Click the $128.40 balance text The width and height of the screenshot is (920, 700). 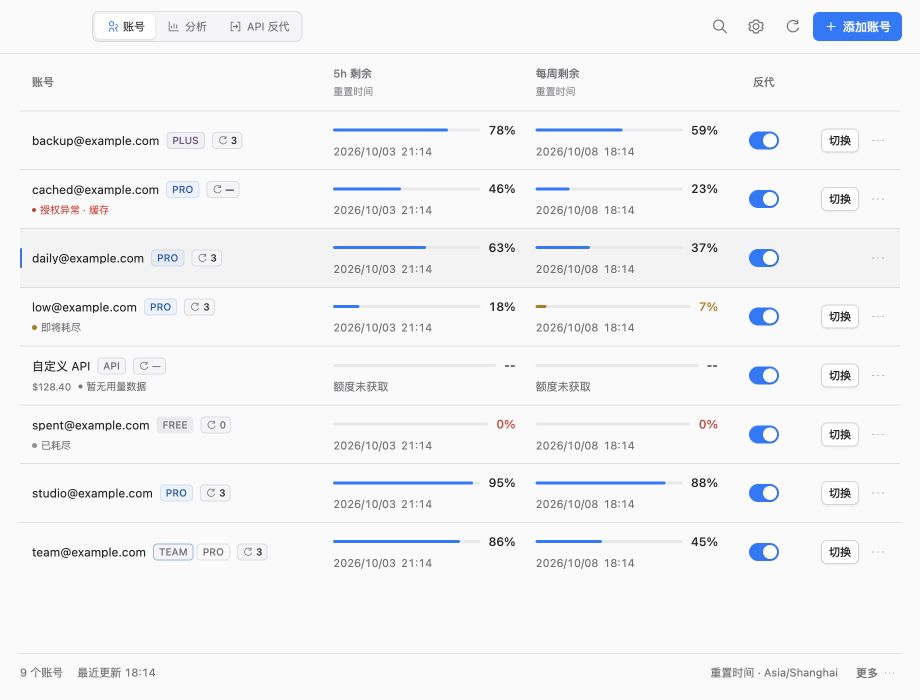52,387
